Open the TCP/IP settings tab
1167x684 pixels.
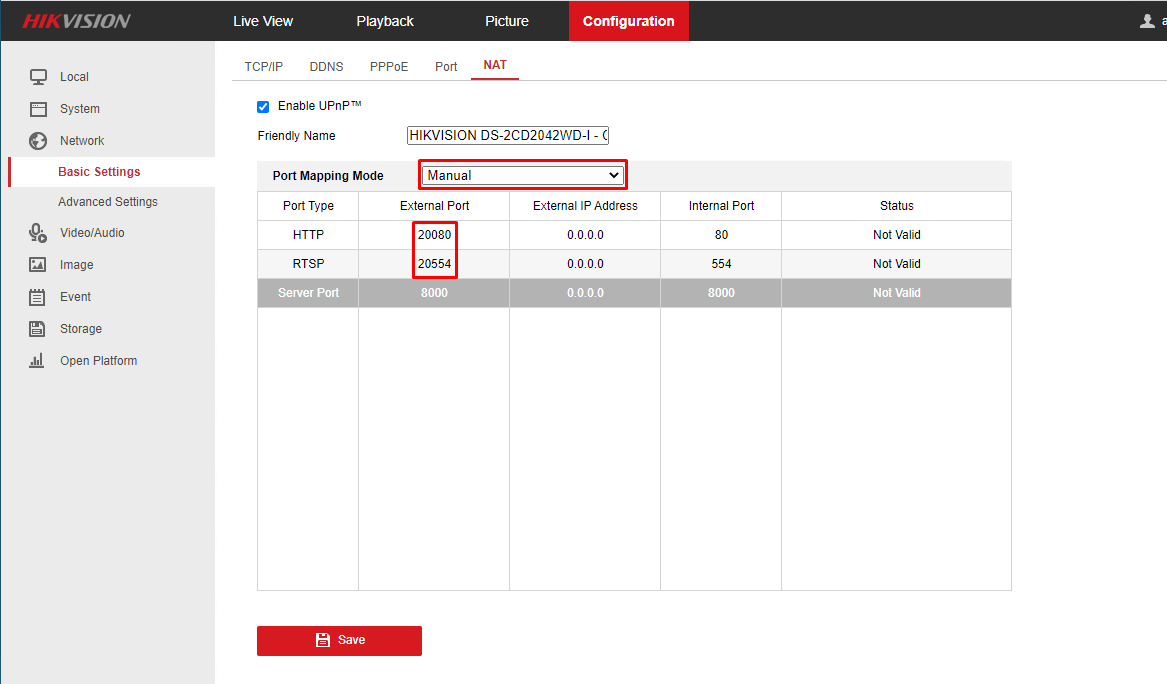pyautogui.click(x=263, y=65)
